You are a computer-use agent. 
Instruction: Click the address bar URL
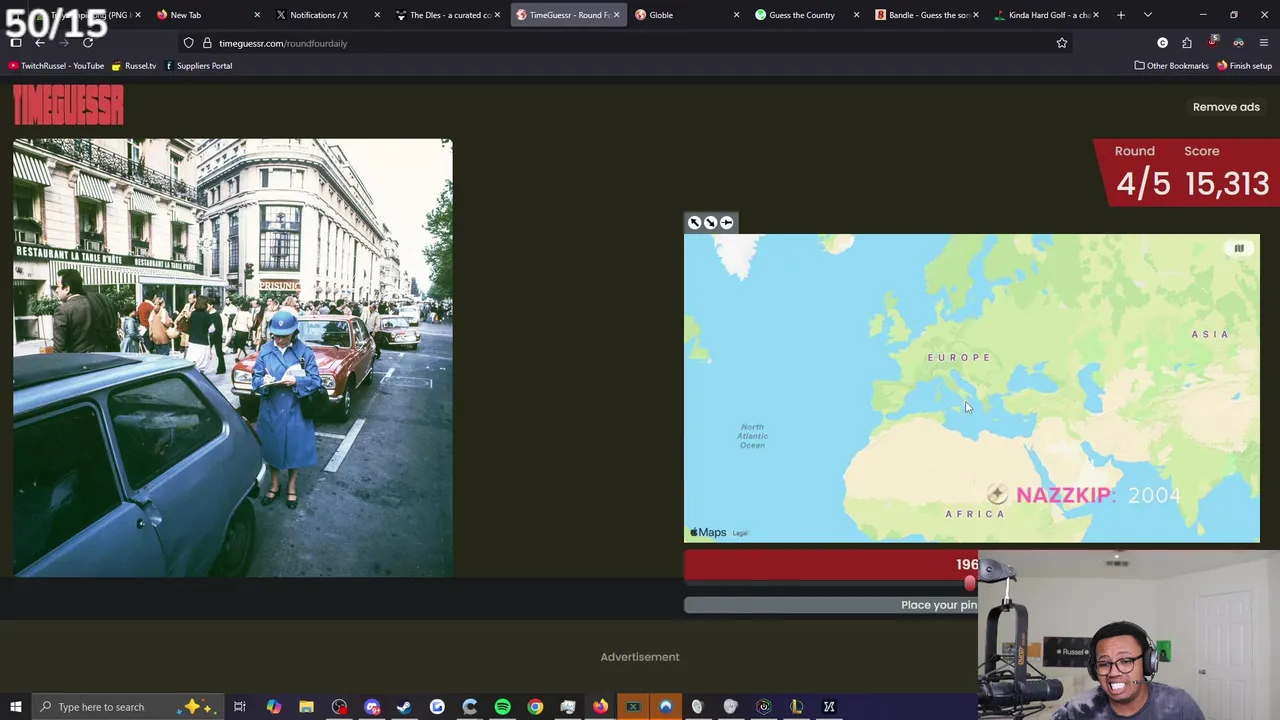point(283,43)
